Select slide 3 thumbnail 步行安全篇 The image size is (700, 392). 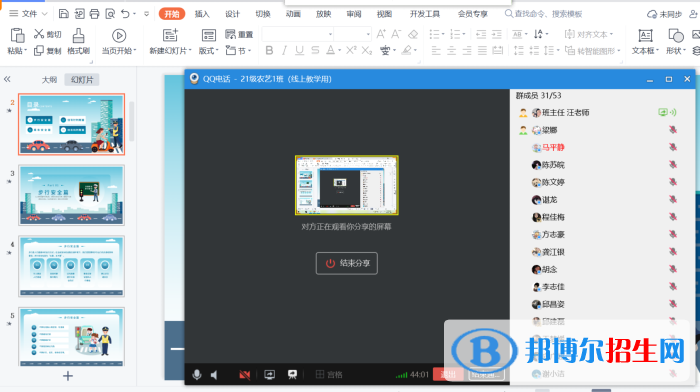point(71,195)
